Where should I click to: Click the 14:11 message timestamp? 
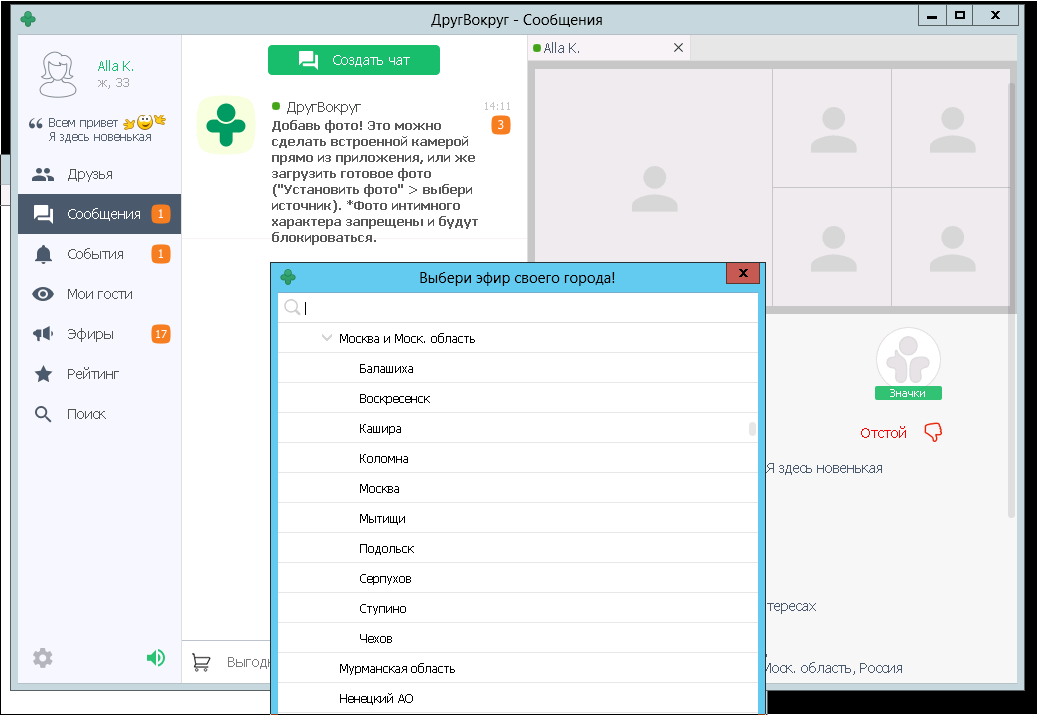[497, 106]
